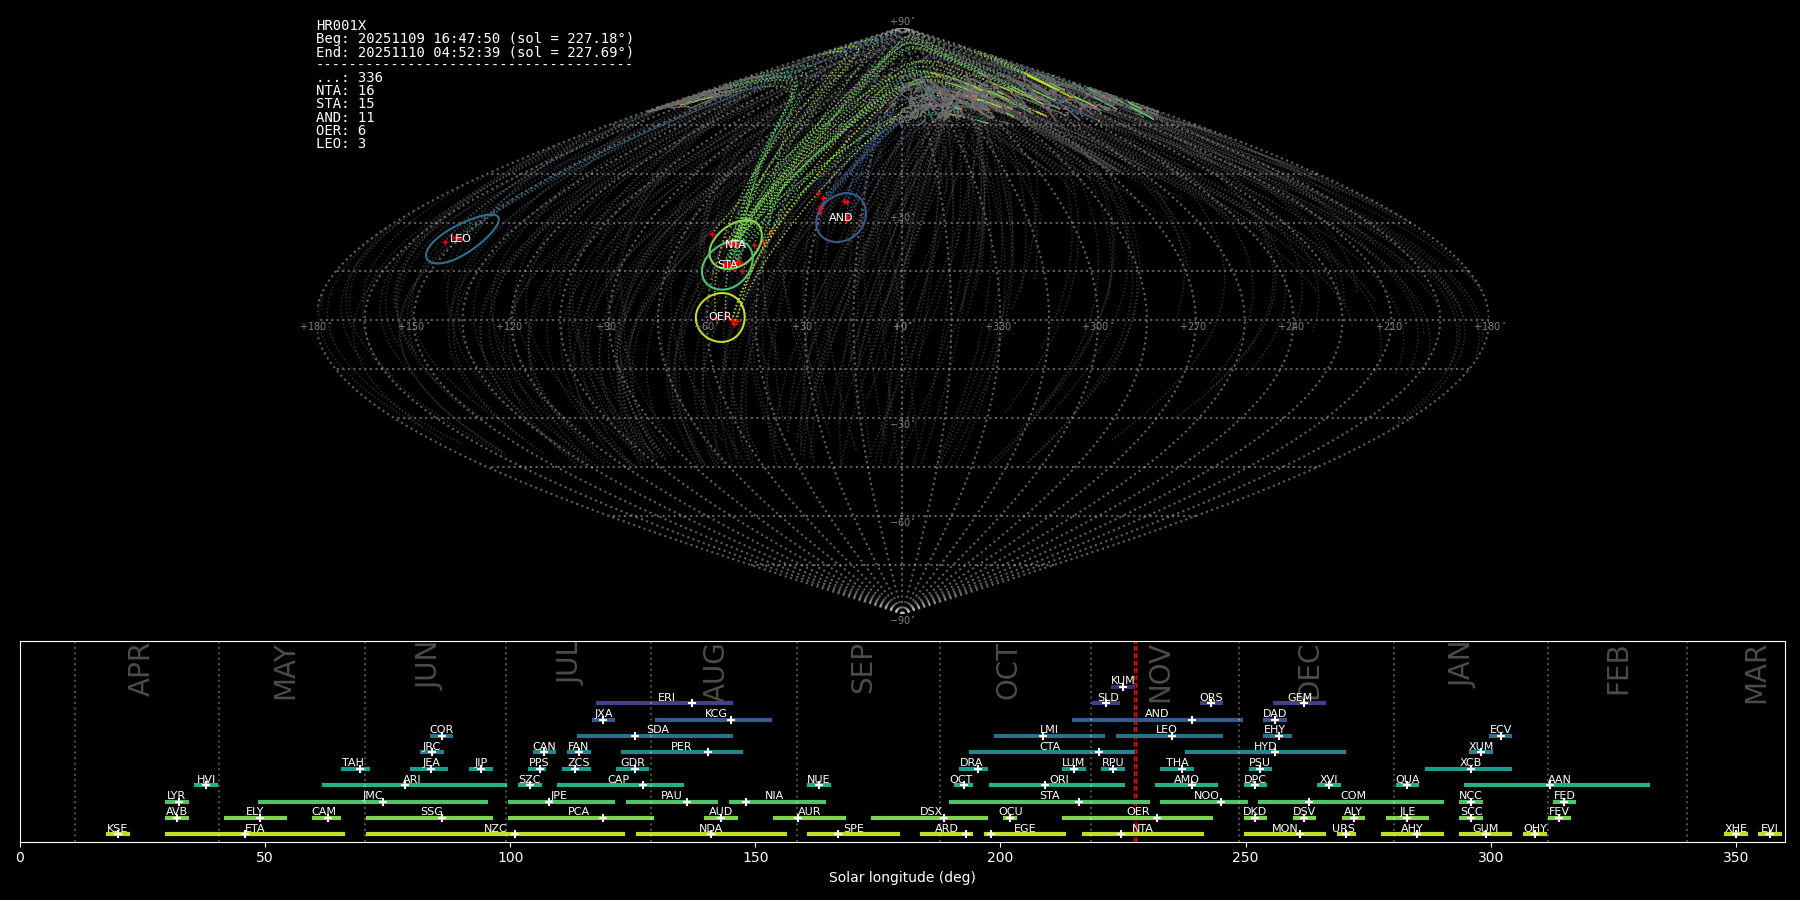Click the 'AND: 11' count in the legend
Image resolution: width=1800 pixels, height=900 pixels.
click(345, 118)
